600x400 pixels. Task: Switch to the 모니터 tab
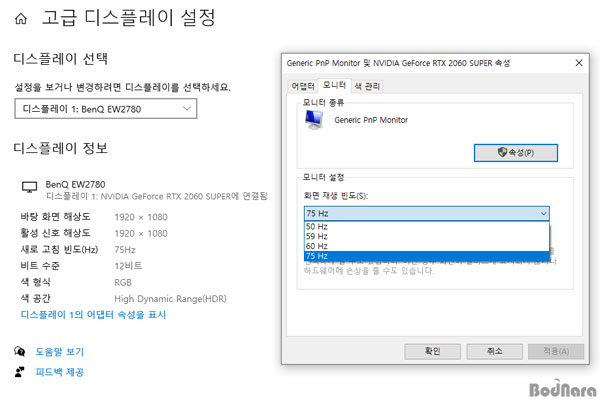tap(334, 85)
